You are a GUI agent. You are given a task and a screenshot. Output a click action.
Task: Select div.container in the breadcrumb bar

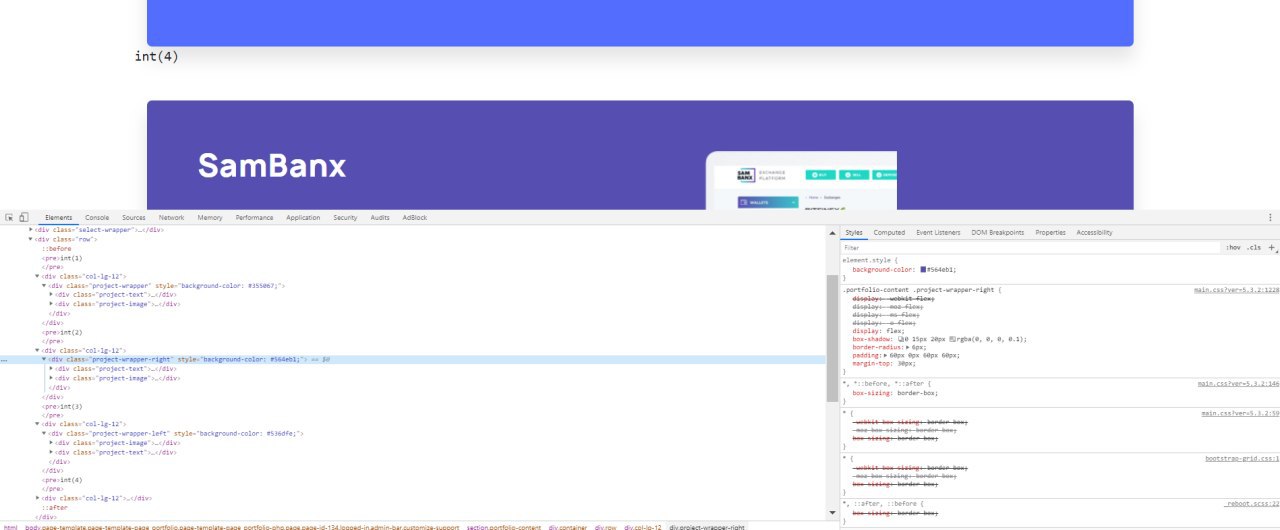(x=567, y=526)
